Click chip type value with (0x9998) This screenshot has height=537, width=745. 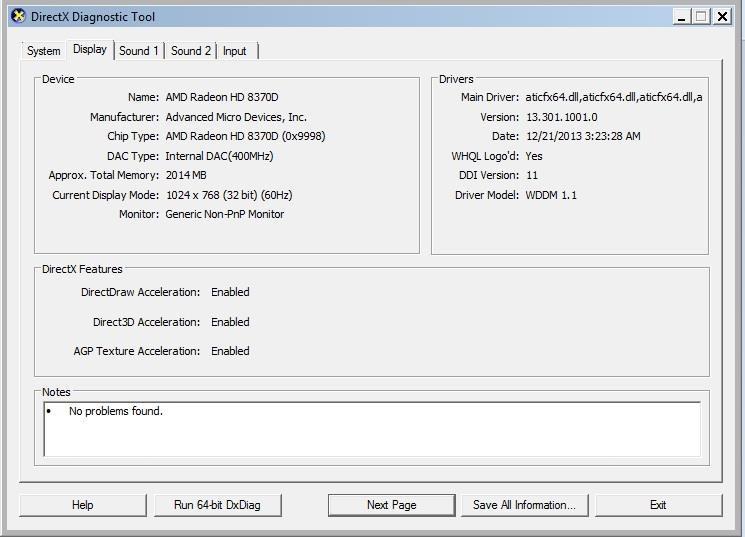tap(245, 136)
